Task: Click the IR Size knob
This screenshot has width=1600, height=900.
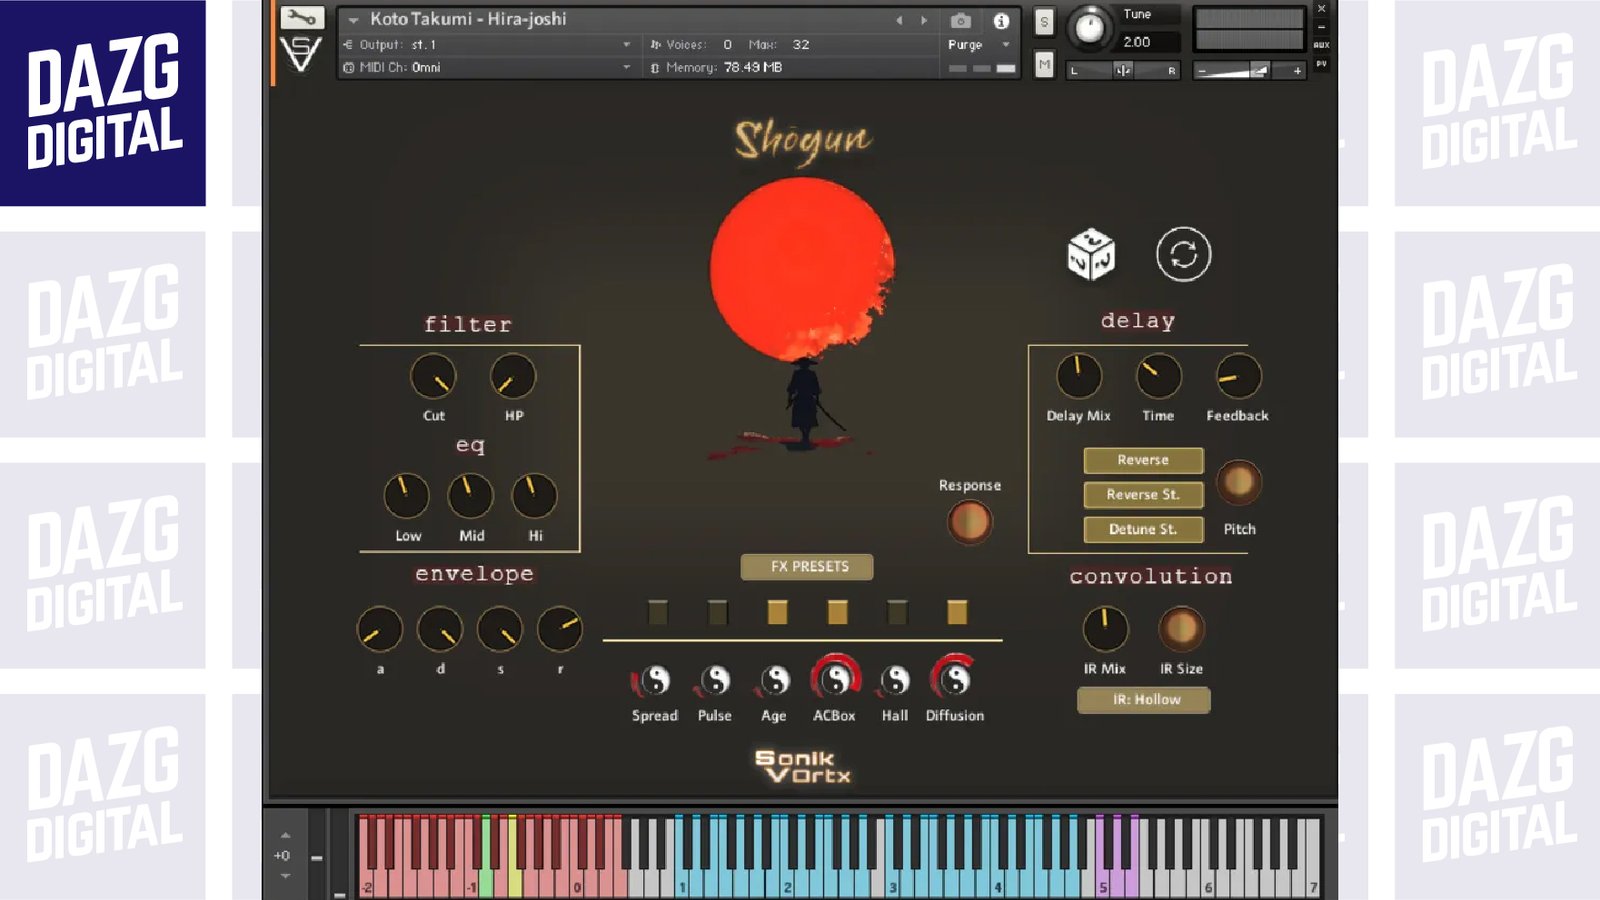Action: 1181,629
